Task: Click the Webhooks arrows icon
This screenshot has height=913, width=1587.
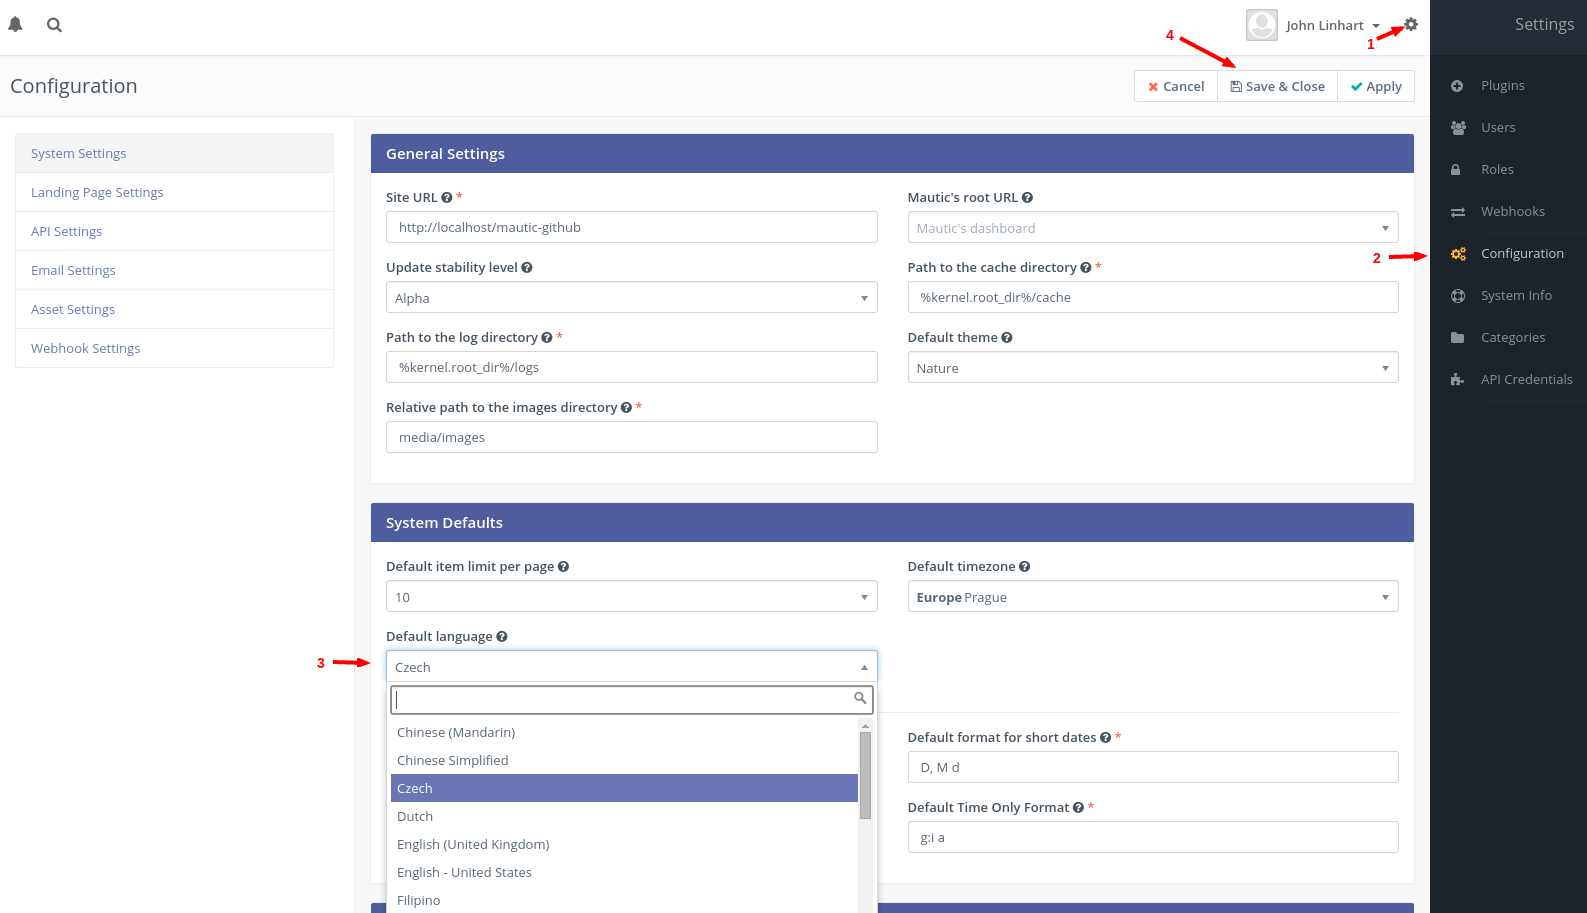Action: pyautogui.click(x=1458, y=212)
